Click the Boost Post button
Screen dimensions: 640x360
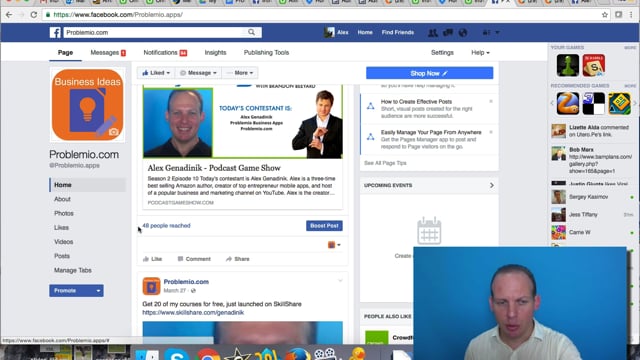point(324,226)
